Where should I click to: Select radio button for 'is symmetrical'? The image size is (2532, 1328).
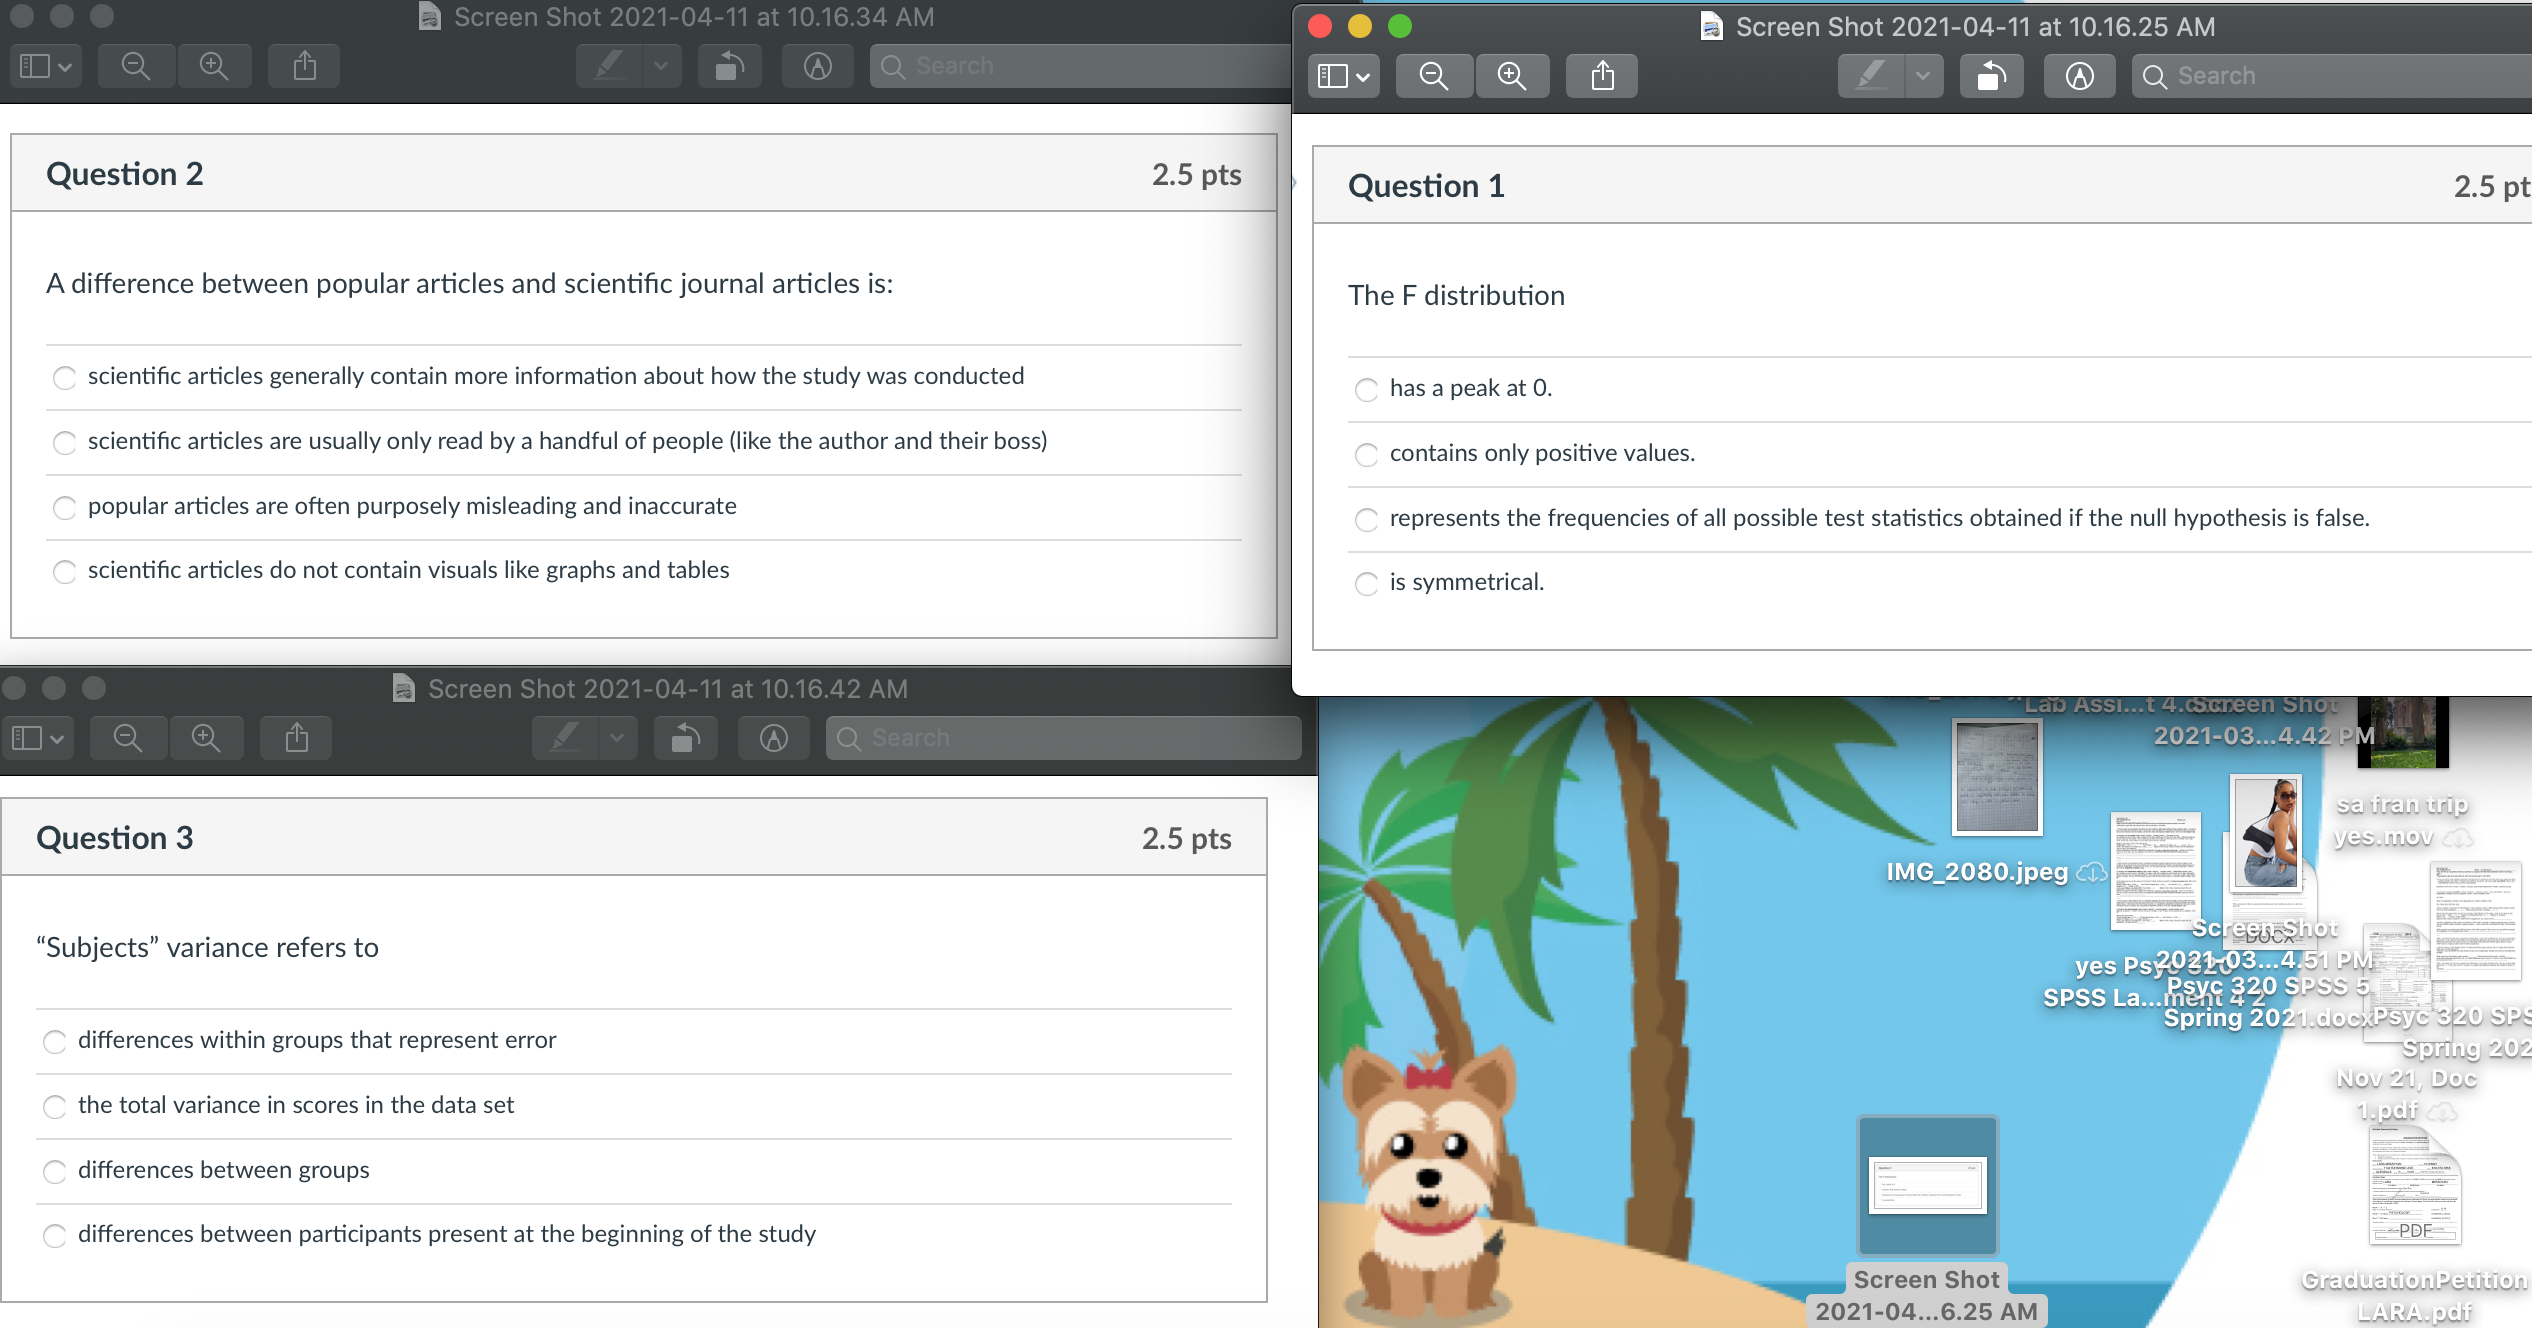click(x=1368, y=583)
